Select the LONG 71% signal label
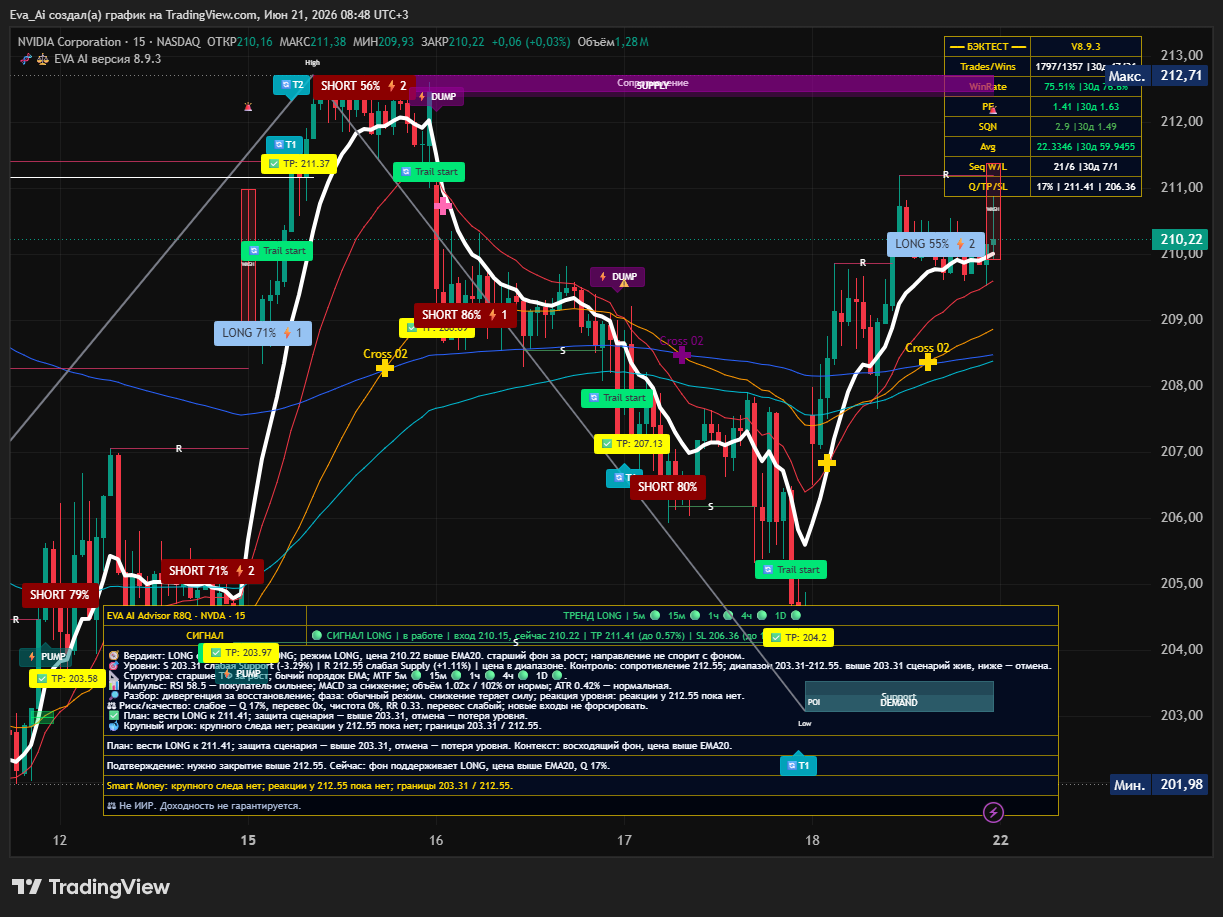 pos(264,333)
